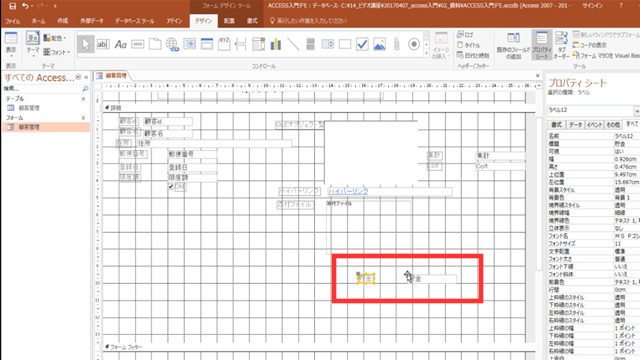Select the Label (Aa) control

point(120,44)
